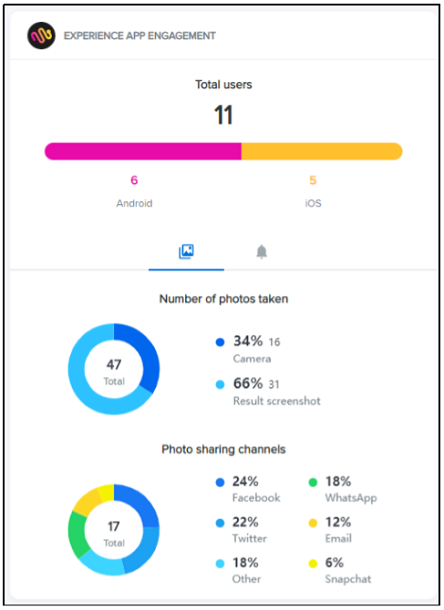Open the photos gallery tab icon
Viewport: 444px width, 610px height.
coord(186,251)
